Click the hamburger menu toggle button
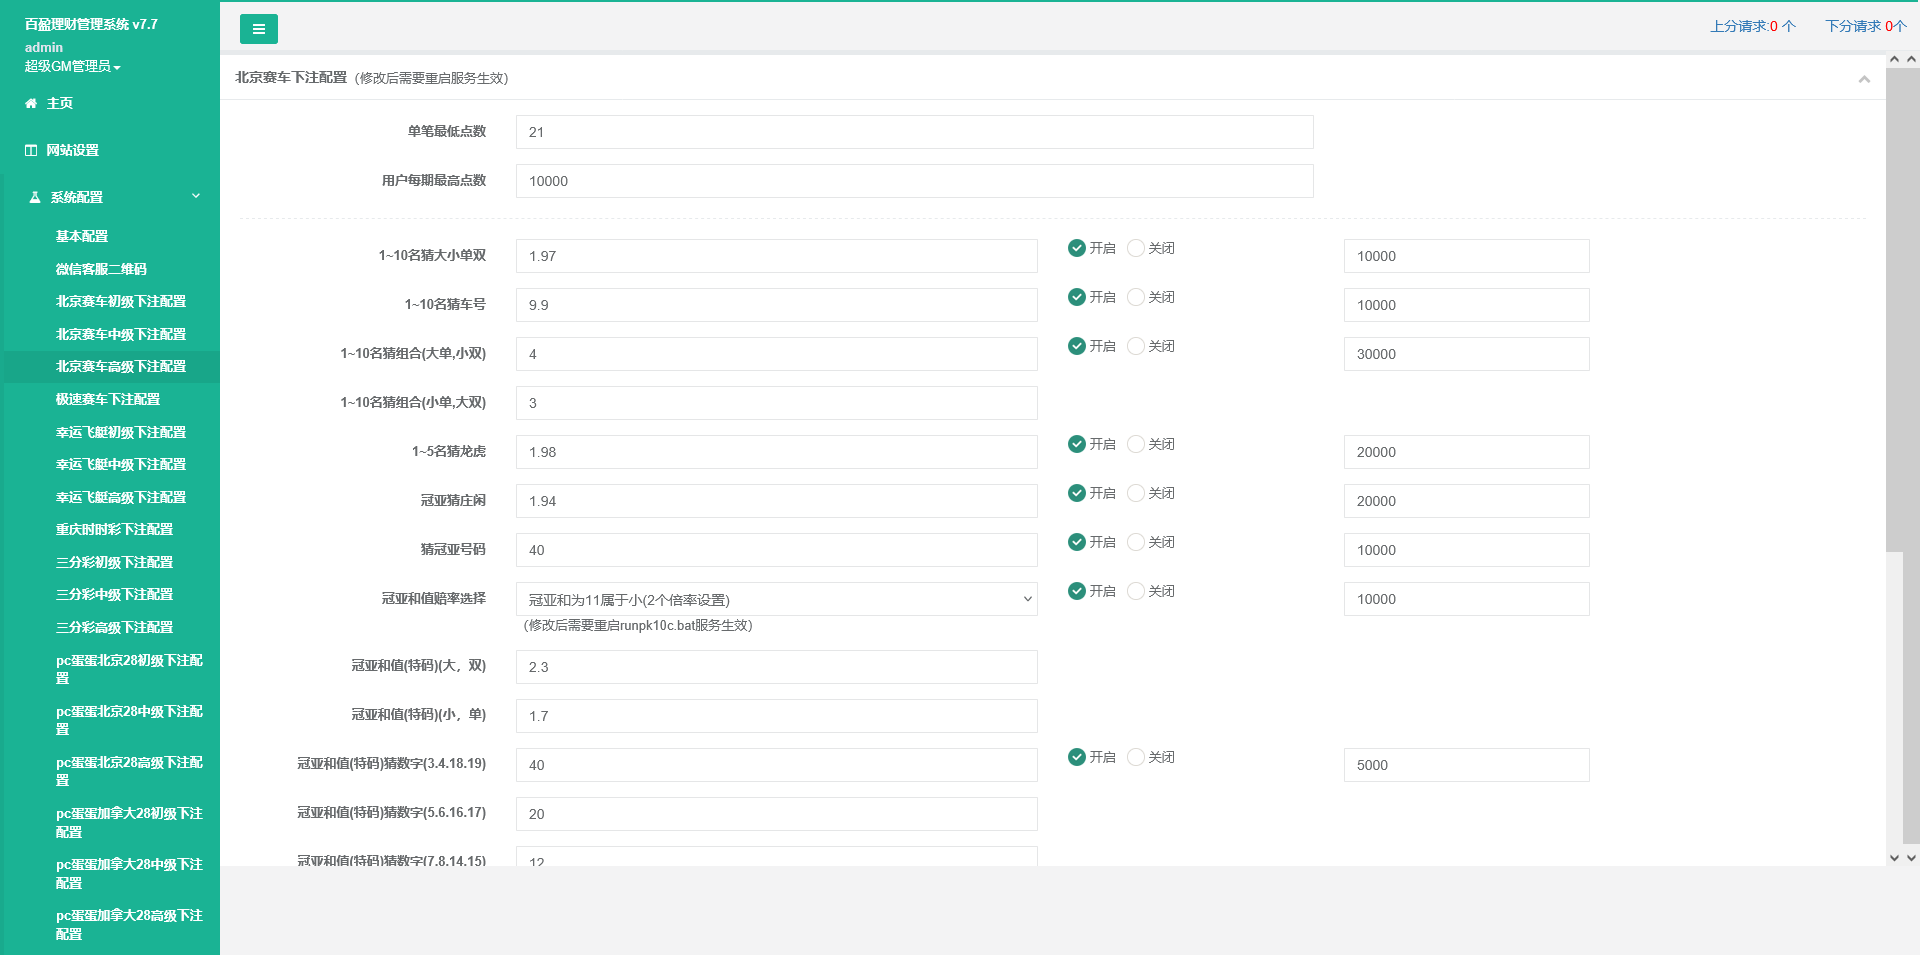 [x=258, y=29]
